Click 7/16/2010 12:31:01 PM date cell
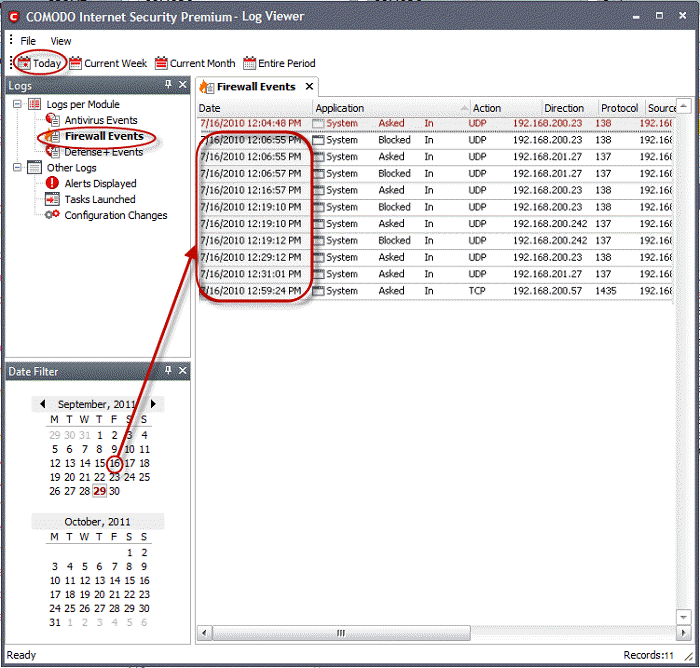700x668 pixels. [x=250, y=274]
